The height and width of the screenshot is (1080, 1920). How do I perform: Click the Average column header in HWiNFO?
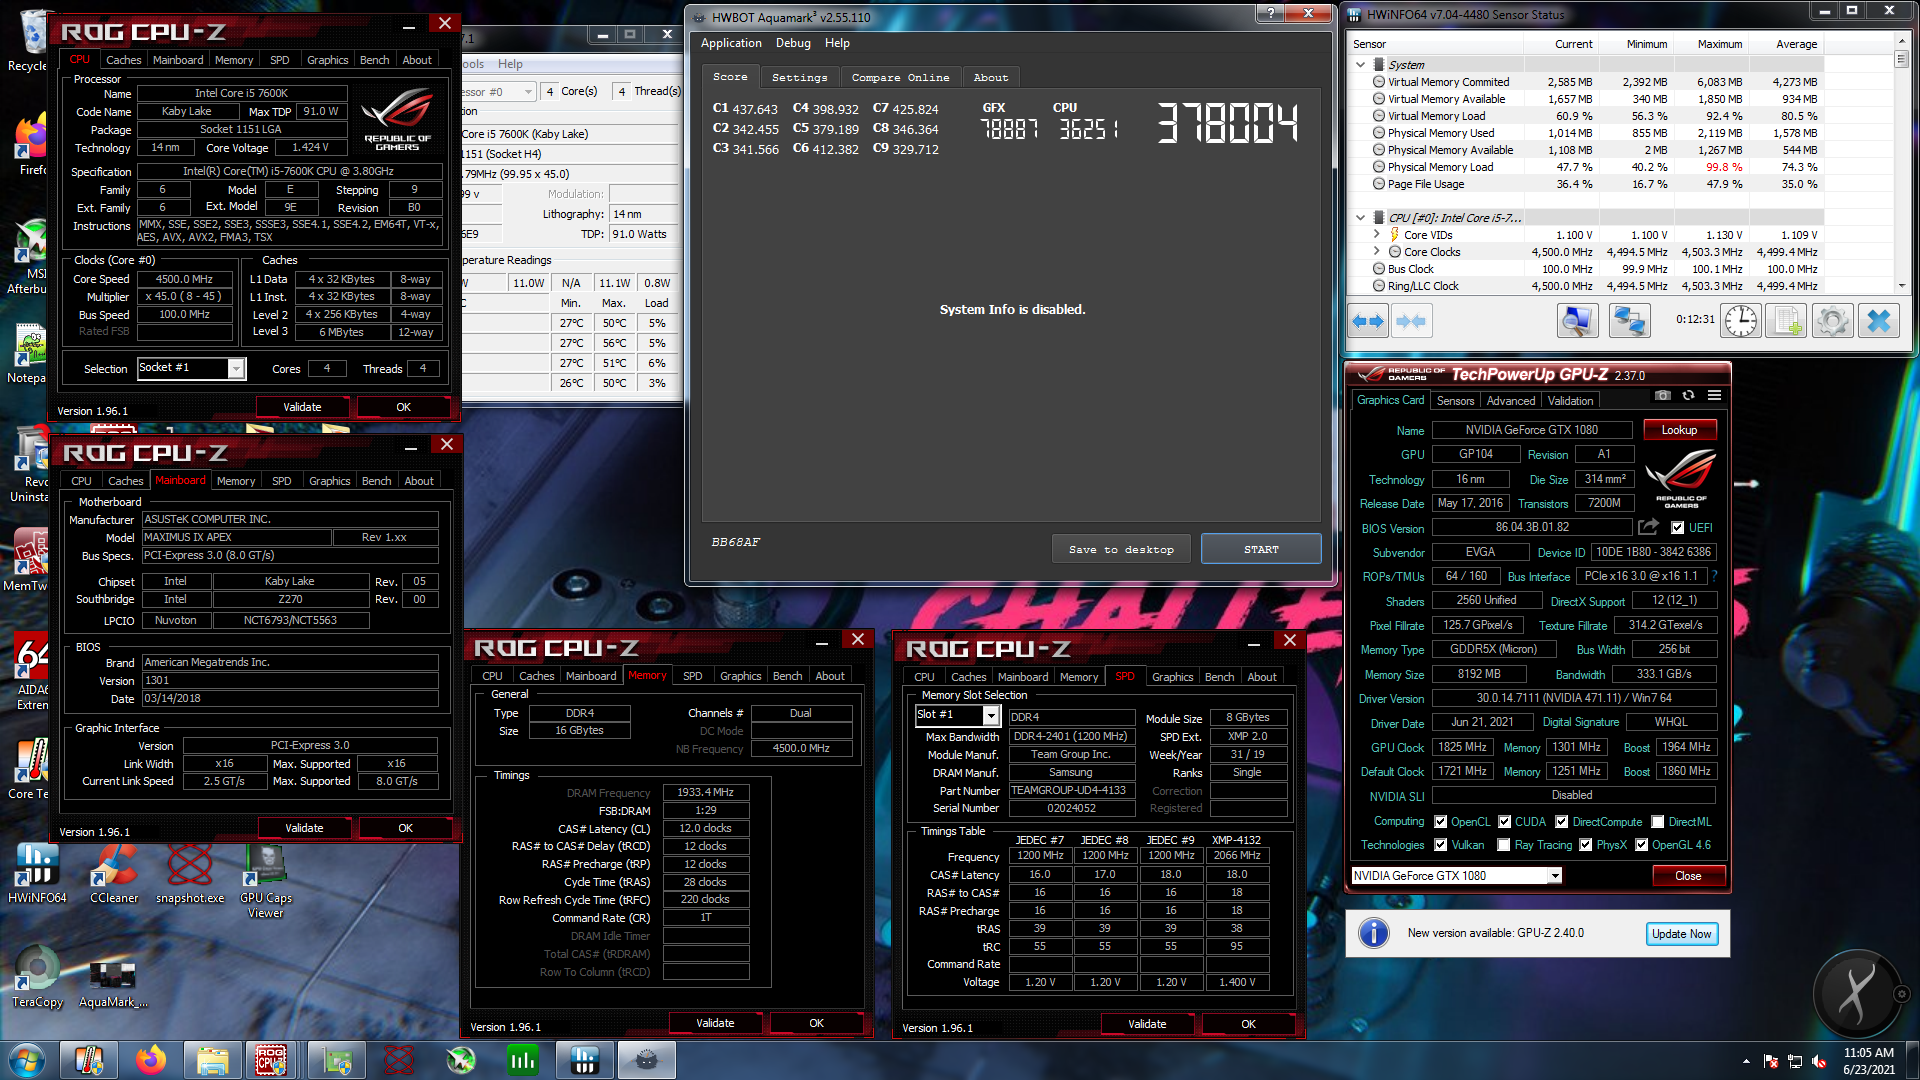(1795, 44)
